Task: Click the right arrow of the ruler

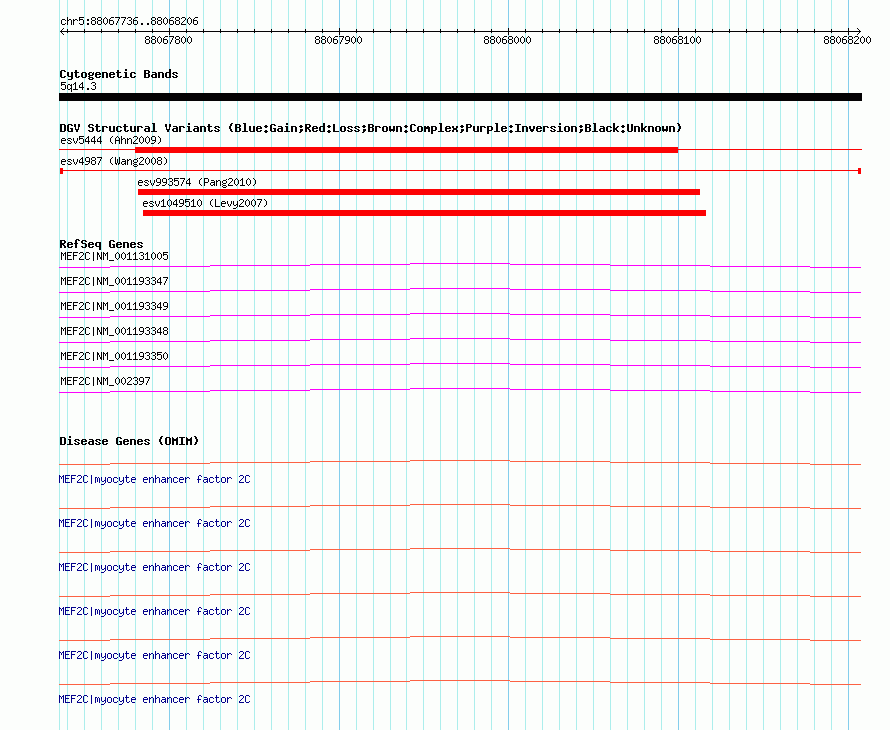Action: (x=858, y=32)
